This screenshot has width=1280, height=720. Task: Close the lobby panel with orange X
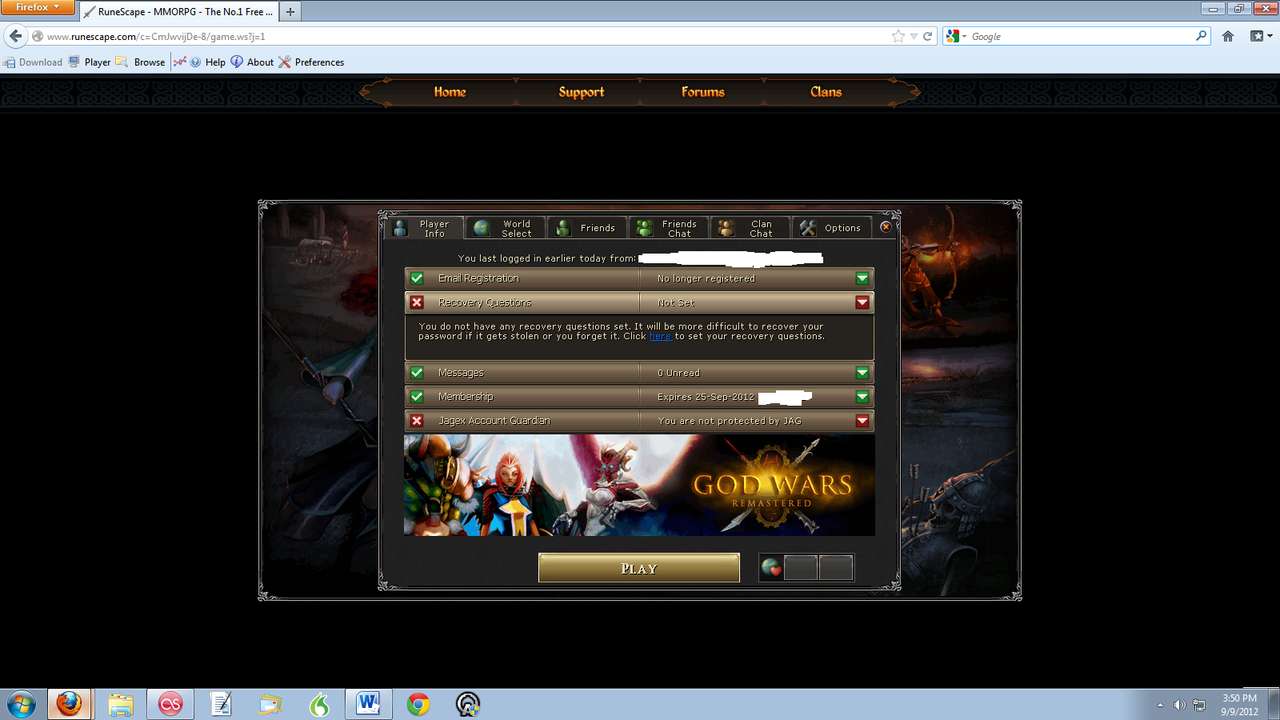click(x=885, y=227)
